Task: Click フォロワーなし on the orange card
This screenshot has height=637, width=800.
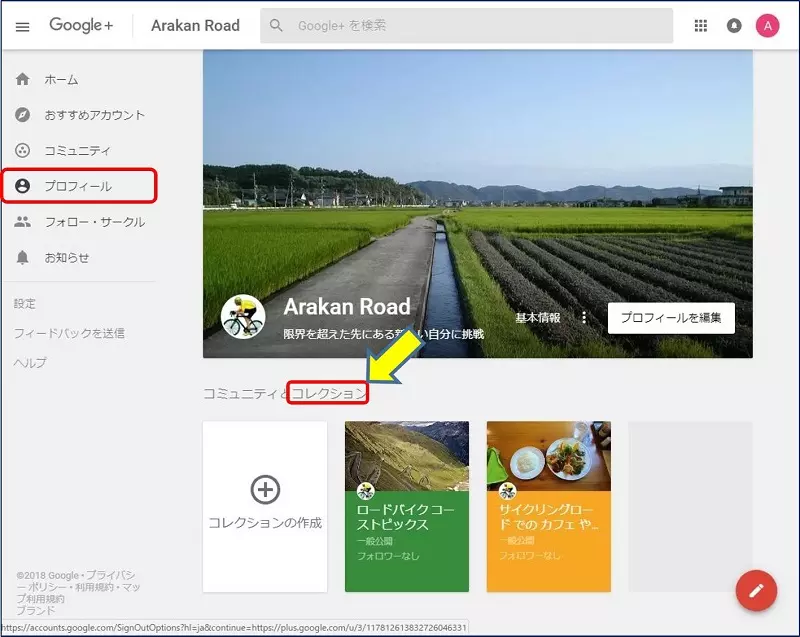Action: (x=530, y=555)
